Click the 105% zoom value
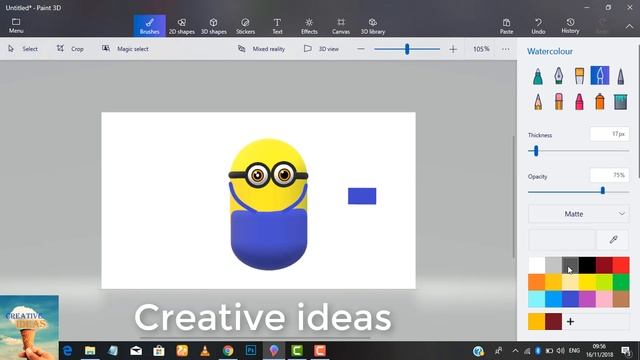The width and height of the screenshot is (640, 360). click(x=481, y=49)
